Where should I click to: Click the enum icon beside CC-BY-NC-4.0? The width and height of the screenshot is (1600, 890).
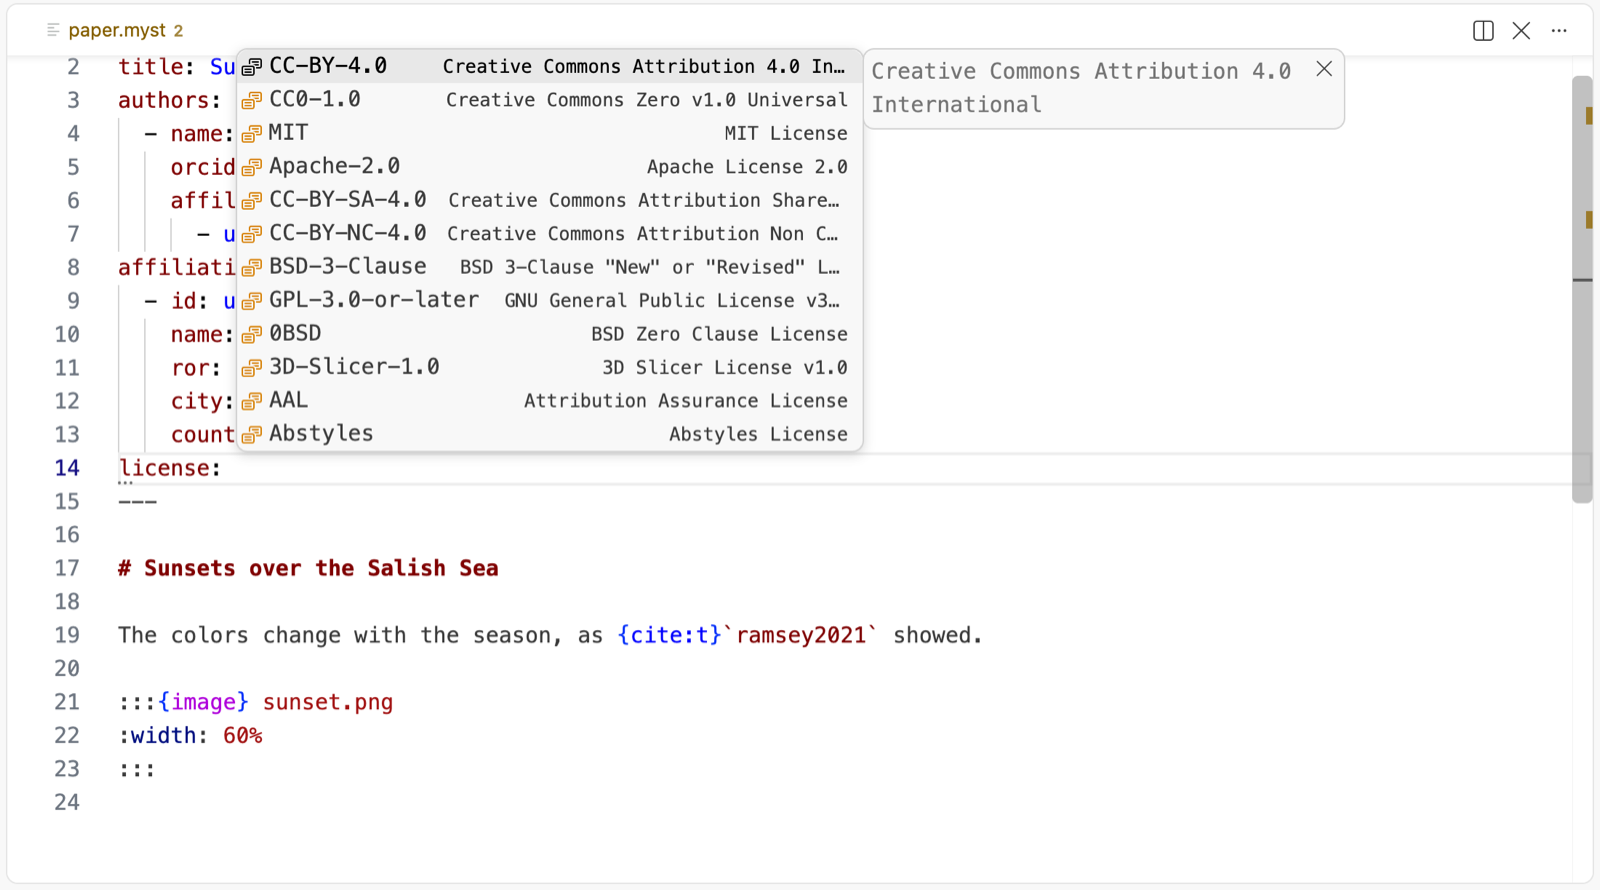pyautogui.click(x=252, y=234)
